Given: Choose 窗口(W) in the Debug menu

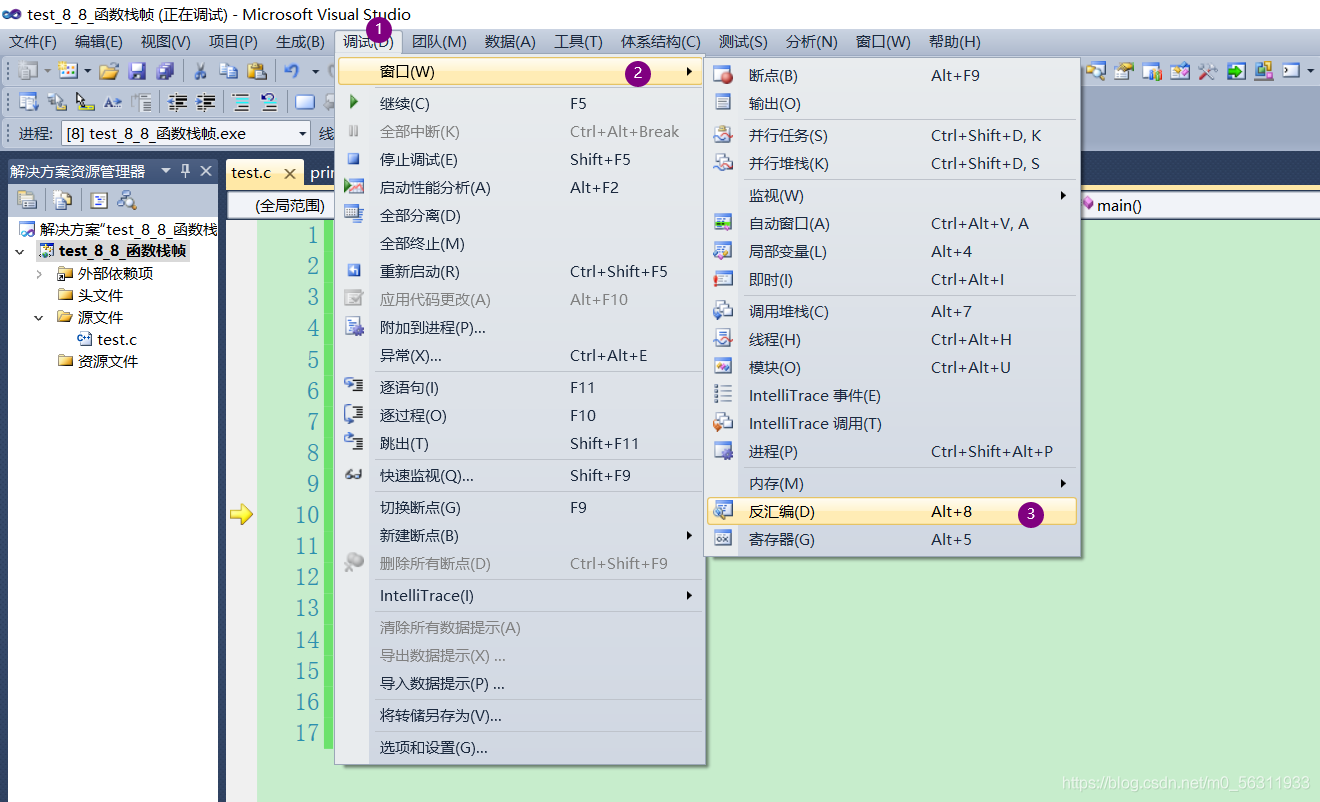Looking at the screenshot, I should 519,72.
